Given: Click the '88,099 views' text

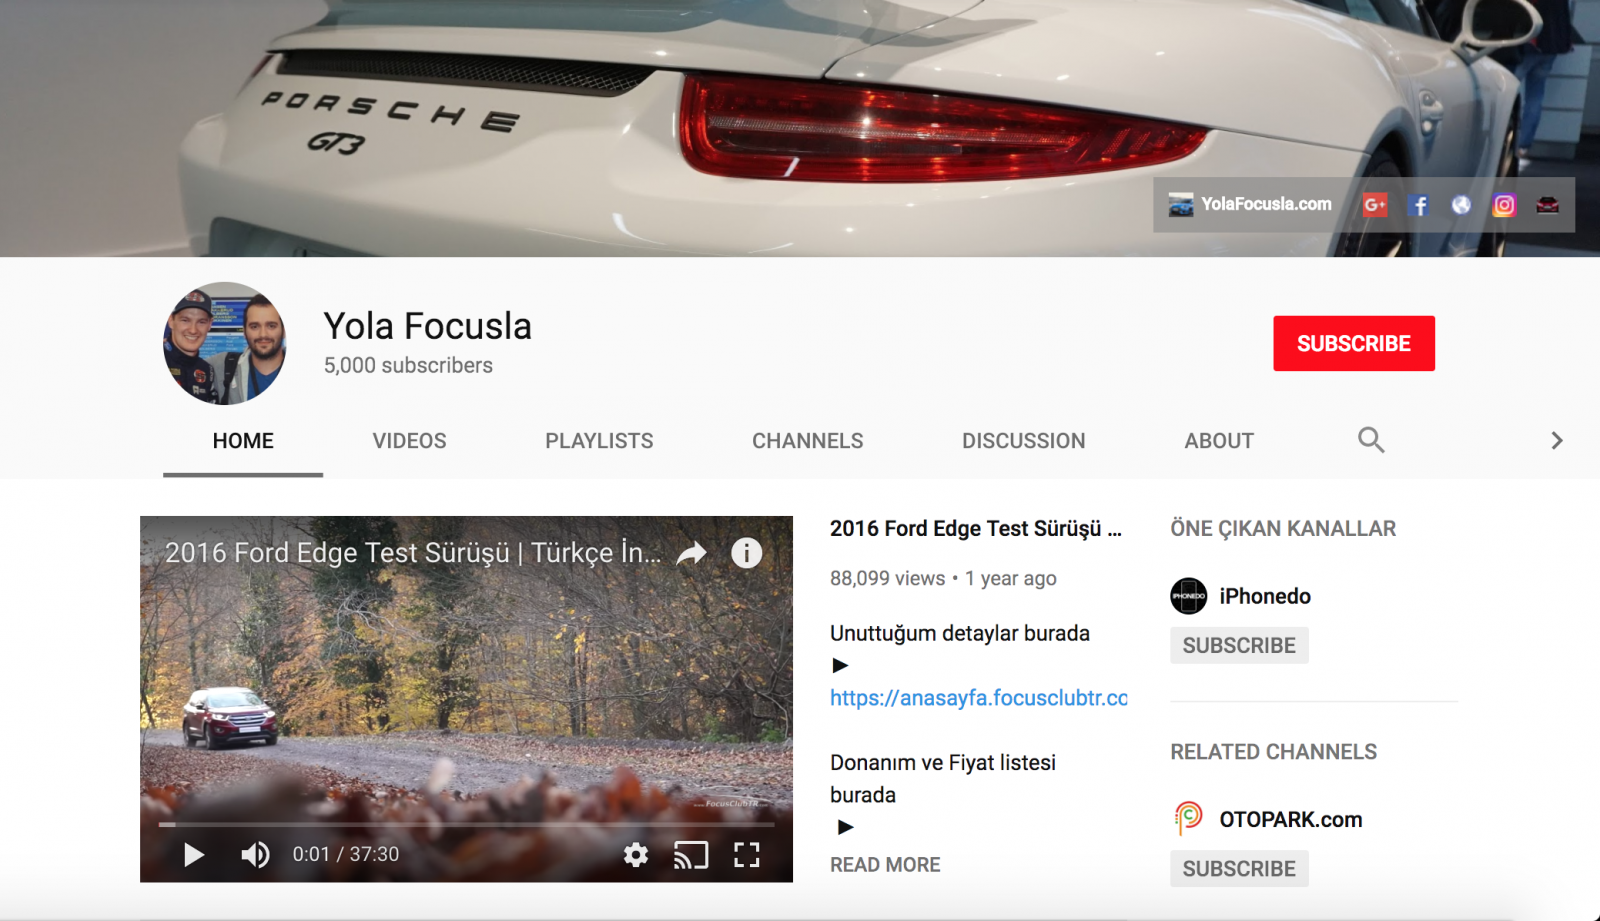Looking at the screenshot, I should (x=887, y=579).
